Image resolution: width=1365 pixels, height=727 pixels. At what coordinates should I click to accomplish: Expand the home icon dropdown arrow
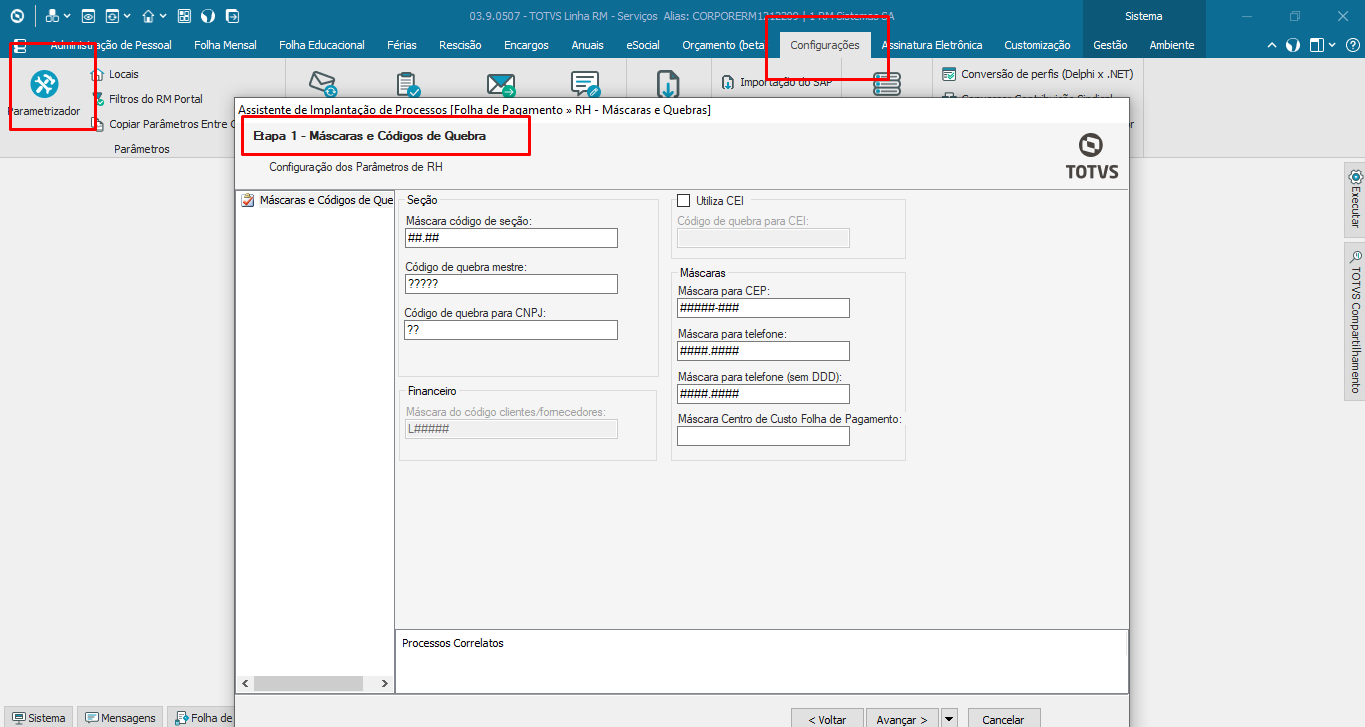(163, 16)
